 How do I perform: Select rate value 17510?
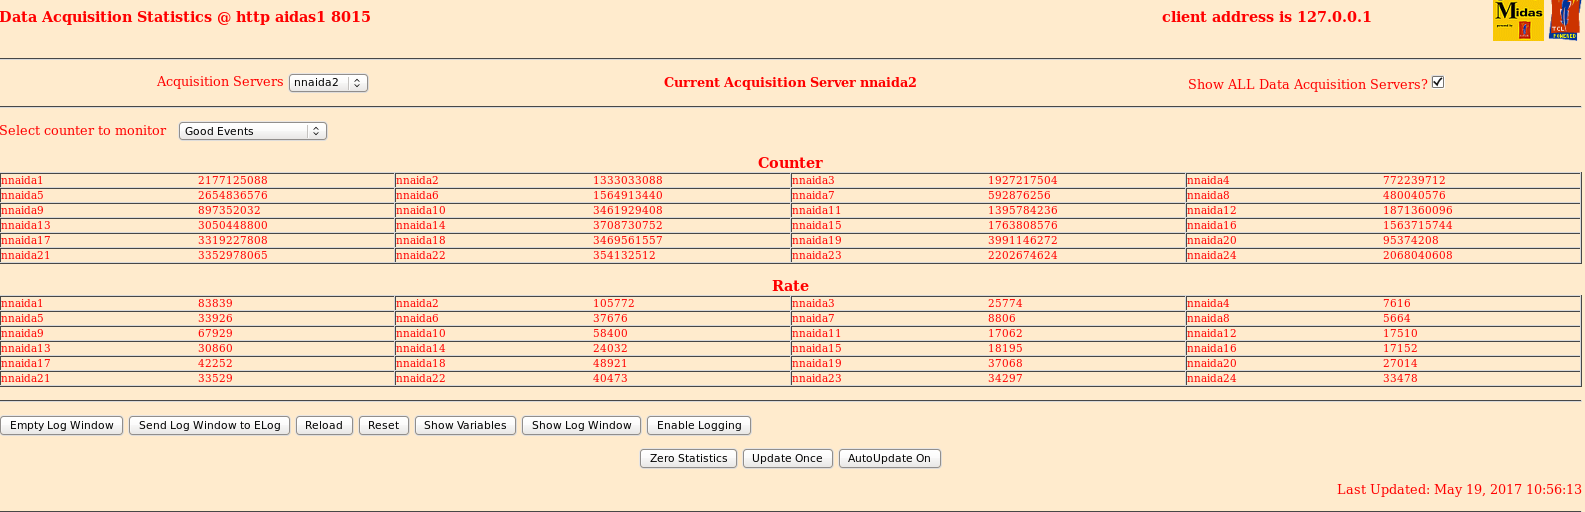click(x=1400, y=334)
